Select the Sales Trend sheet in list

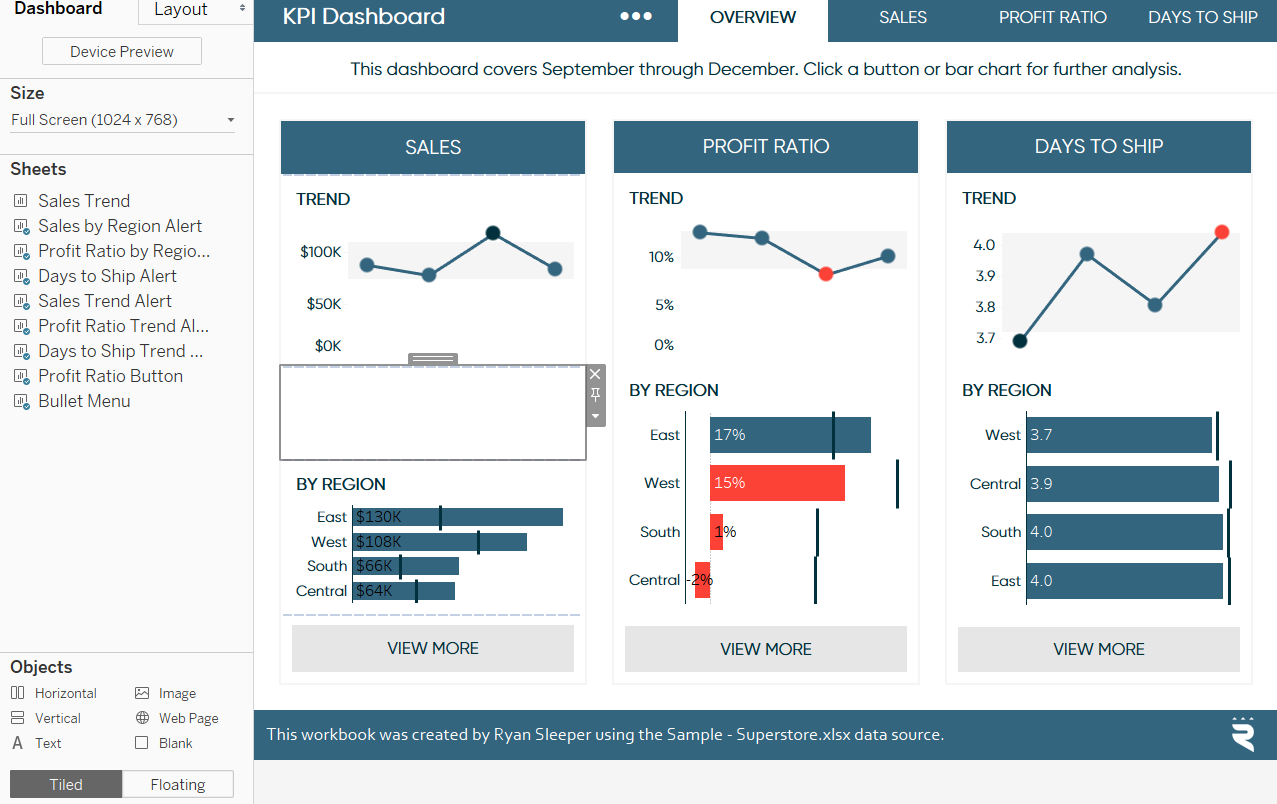click(84, 201)
